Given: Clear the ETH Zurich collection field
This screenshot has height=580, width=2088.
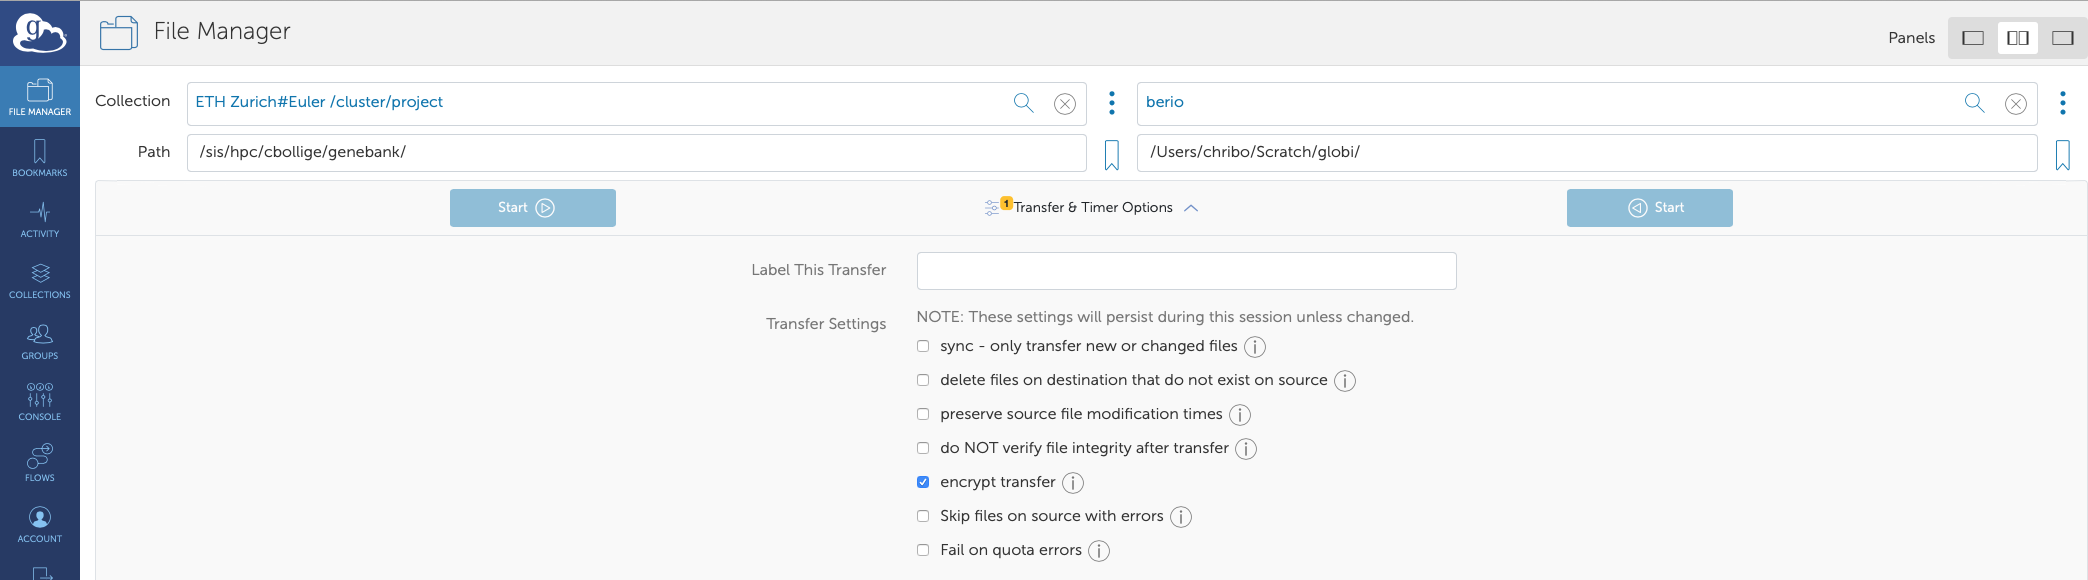Looking at the screenshot, I should [1065, 104].
